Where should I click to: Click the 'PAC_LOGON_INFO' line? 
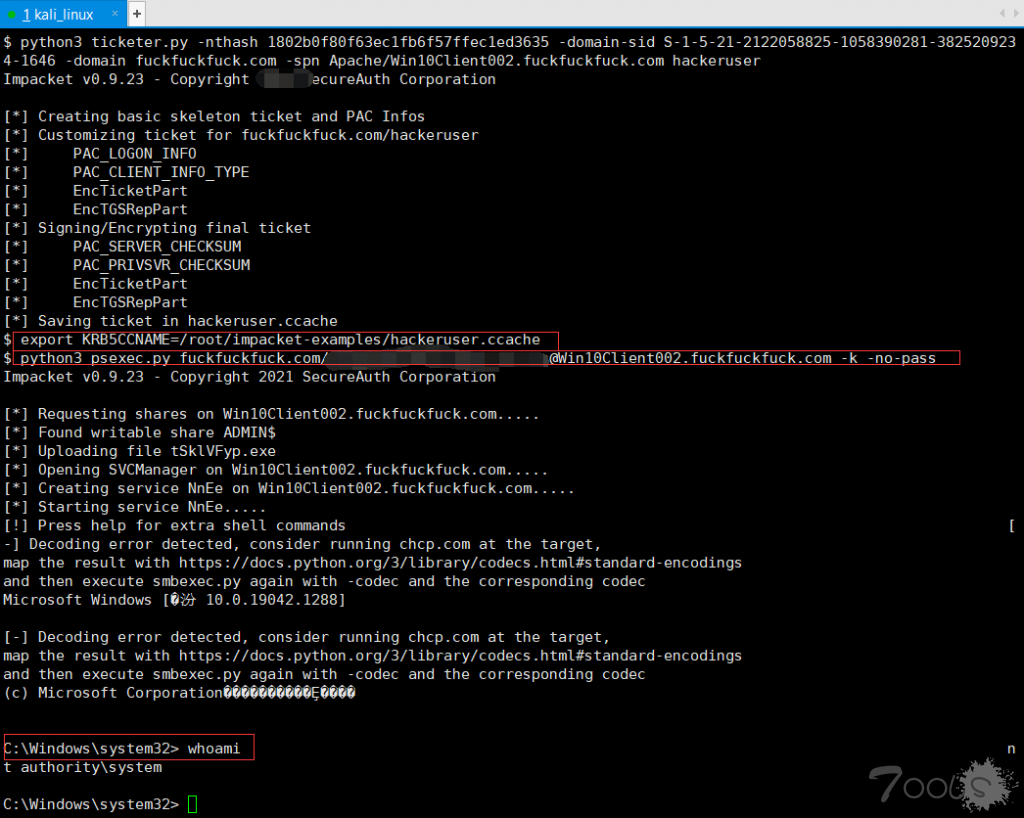135,153
